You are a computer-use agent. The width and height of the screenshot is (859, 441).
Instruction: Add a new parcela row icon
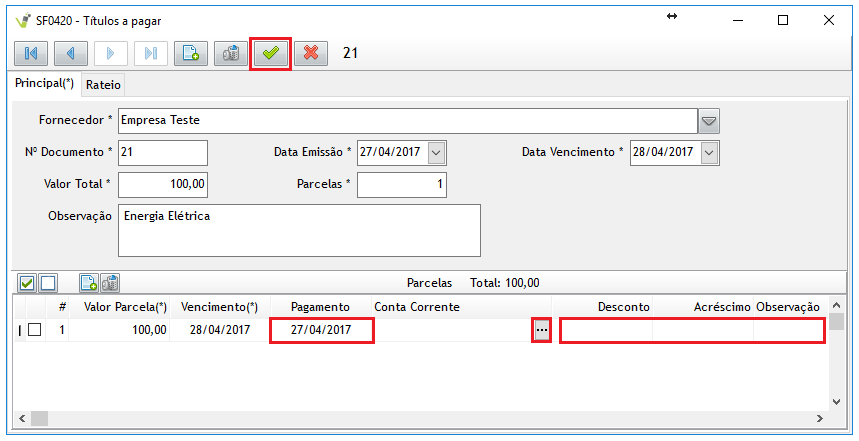click(88, 283)
